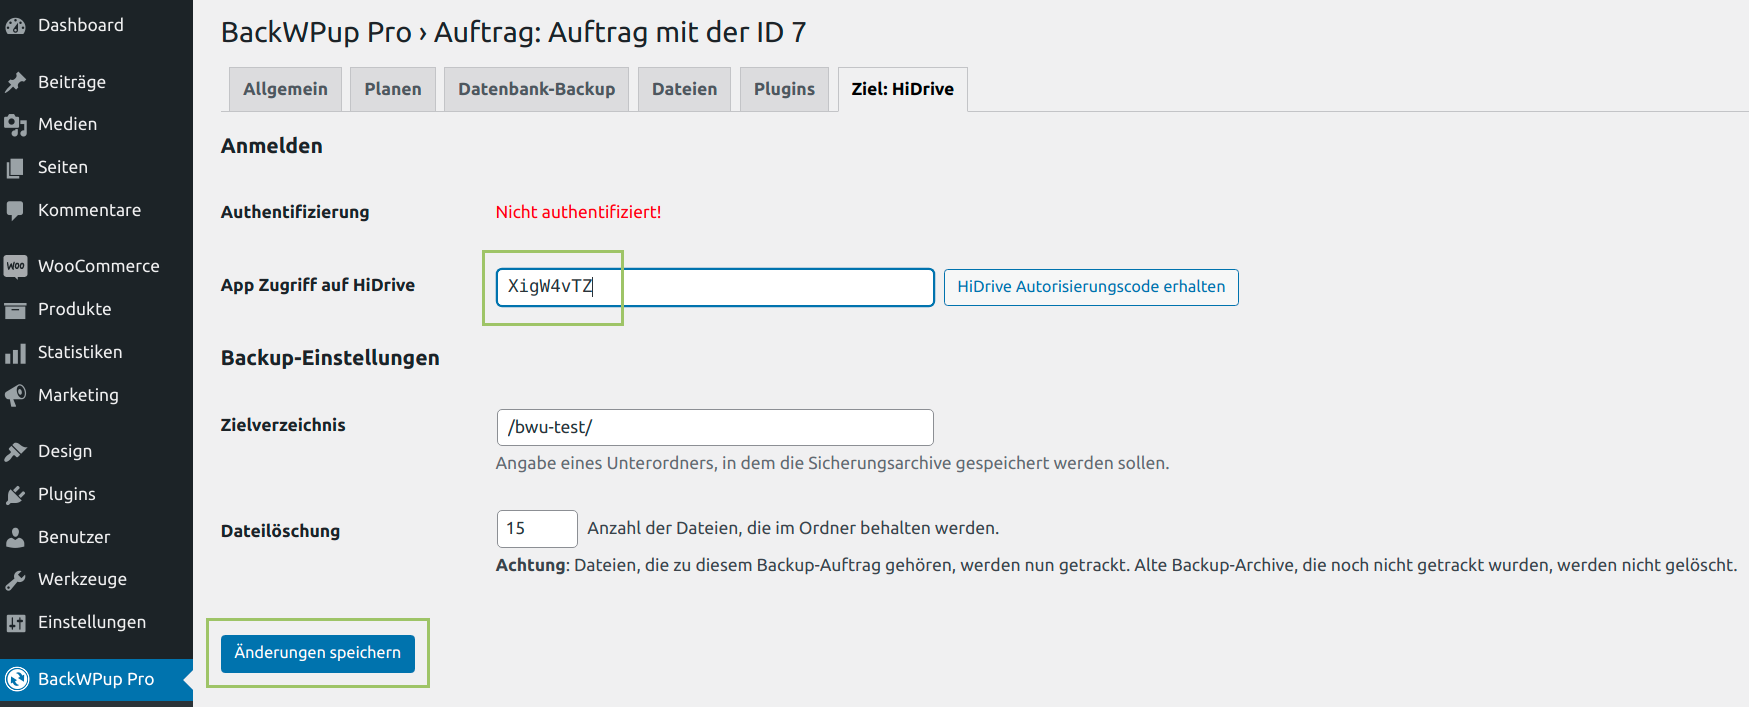The image size is (1749, 707).
Task: Click the WooCommerce logo icon
Action: coord(15,266)
